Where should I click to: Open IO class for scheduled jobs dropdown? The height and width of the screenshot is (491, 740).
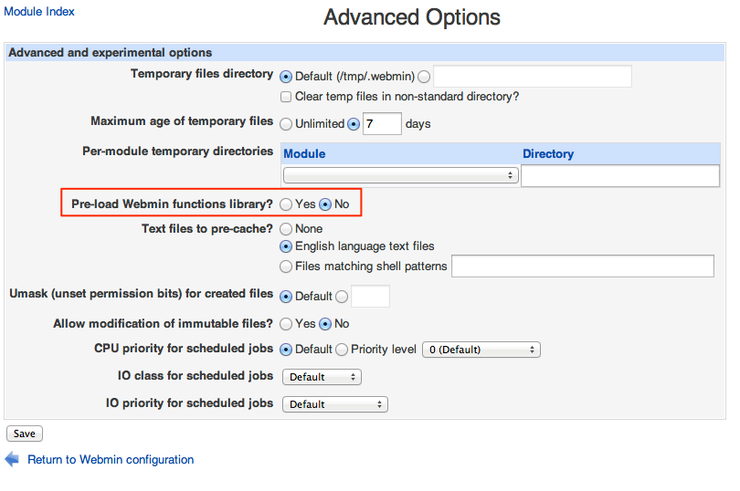322,377
